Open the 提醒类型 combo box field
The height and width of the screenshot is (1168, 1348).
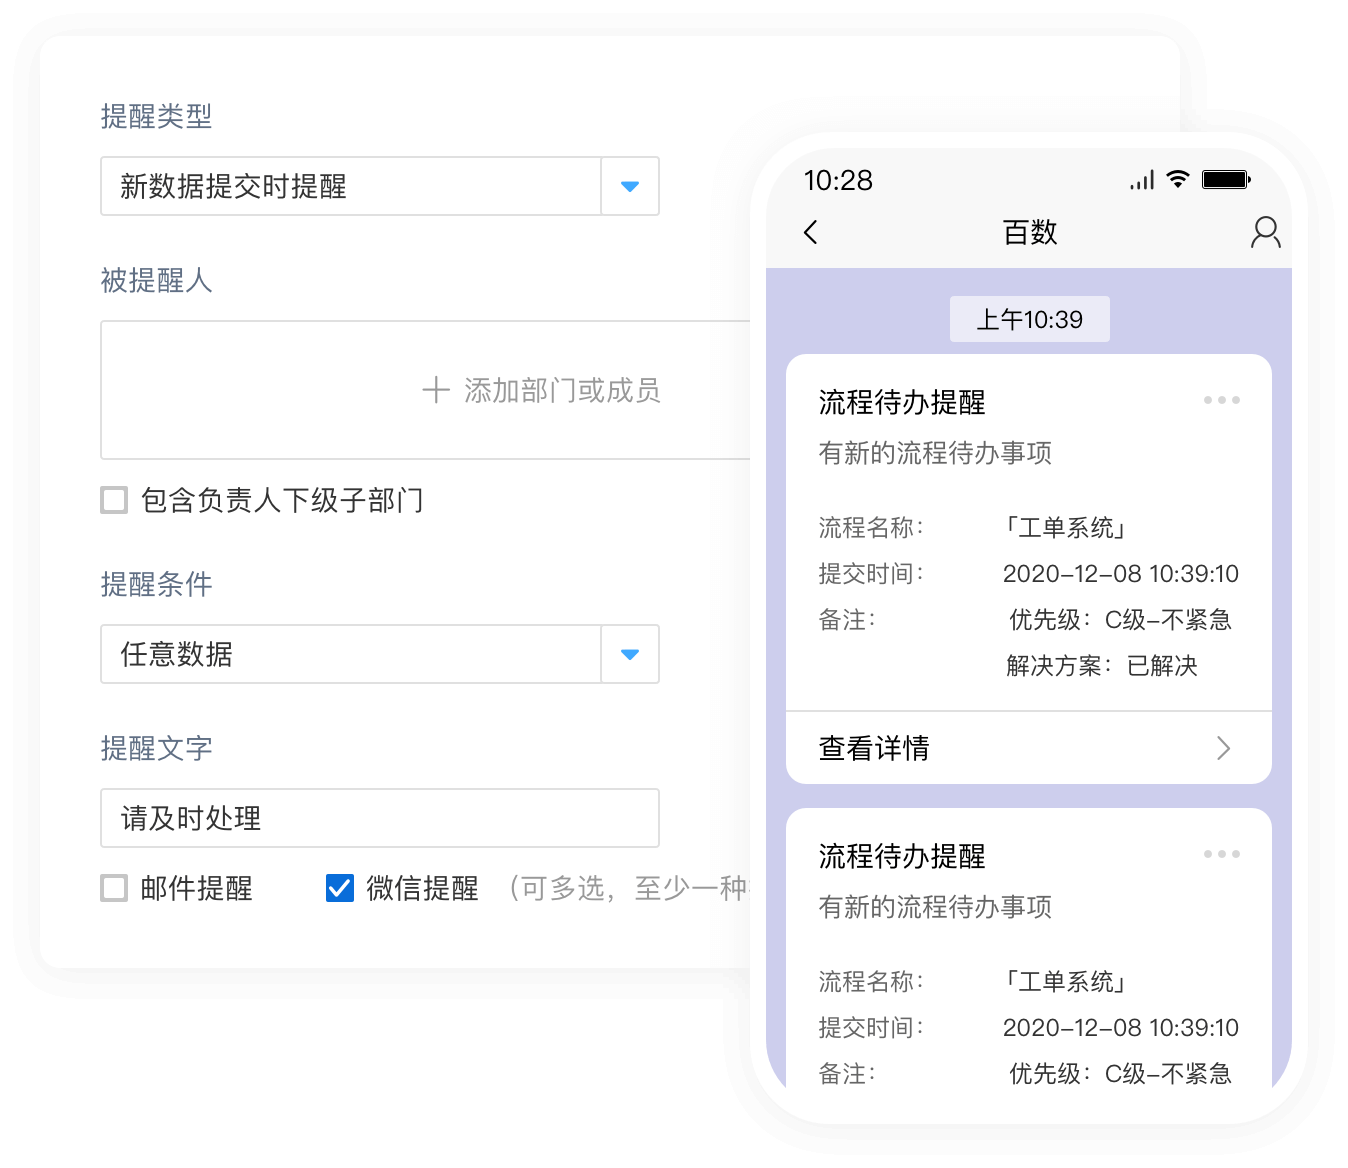coord(380,186)
